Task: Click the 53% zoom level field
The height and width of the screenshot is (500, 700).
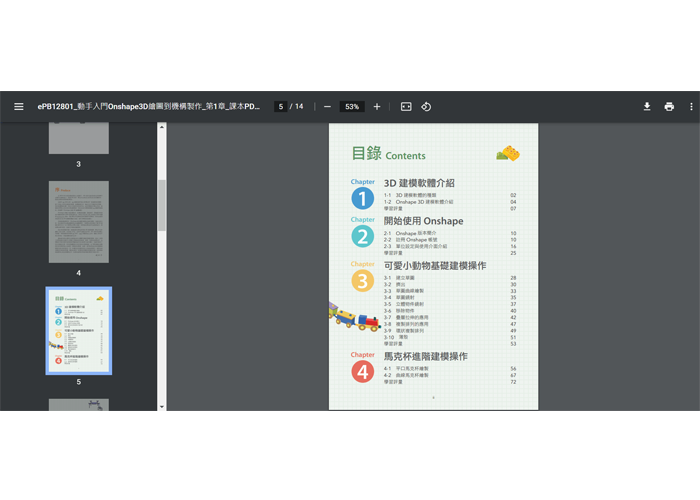Action: 352,107
